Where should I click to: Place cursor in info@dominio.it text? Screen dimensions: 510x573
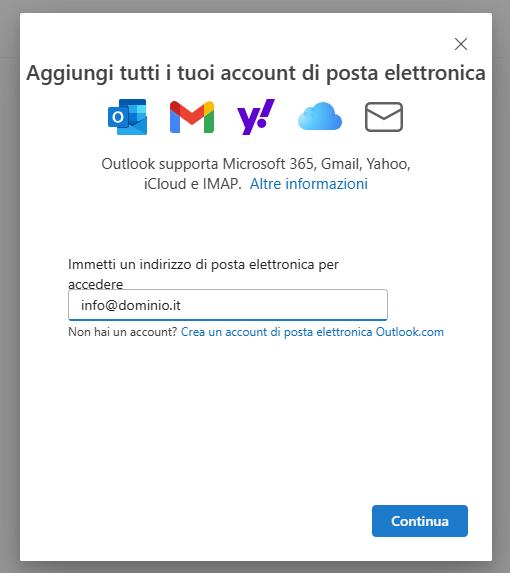tap(131, 305)
